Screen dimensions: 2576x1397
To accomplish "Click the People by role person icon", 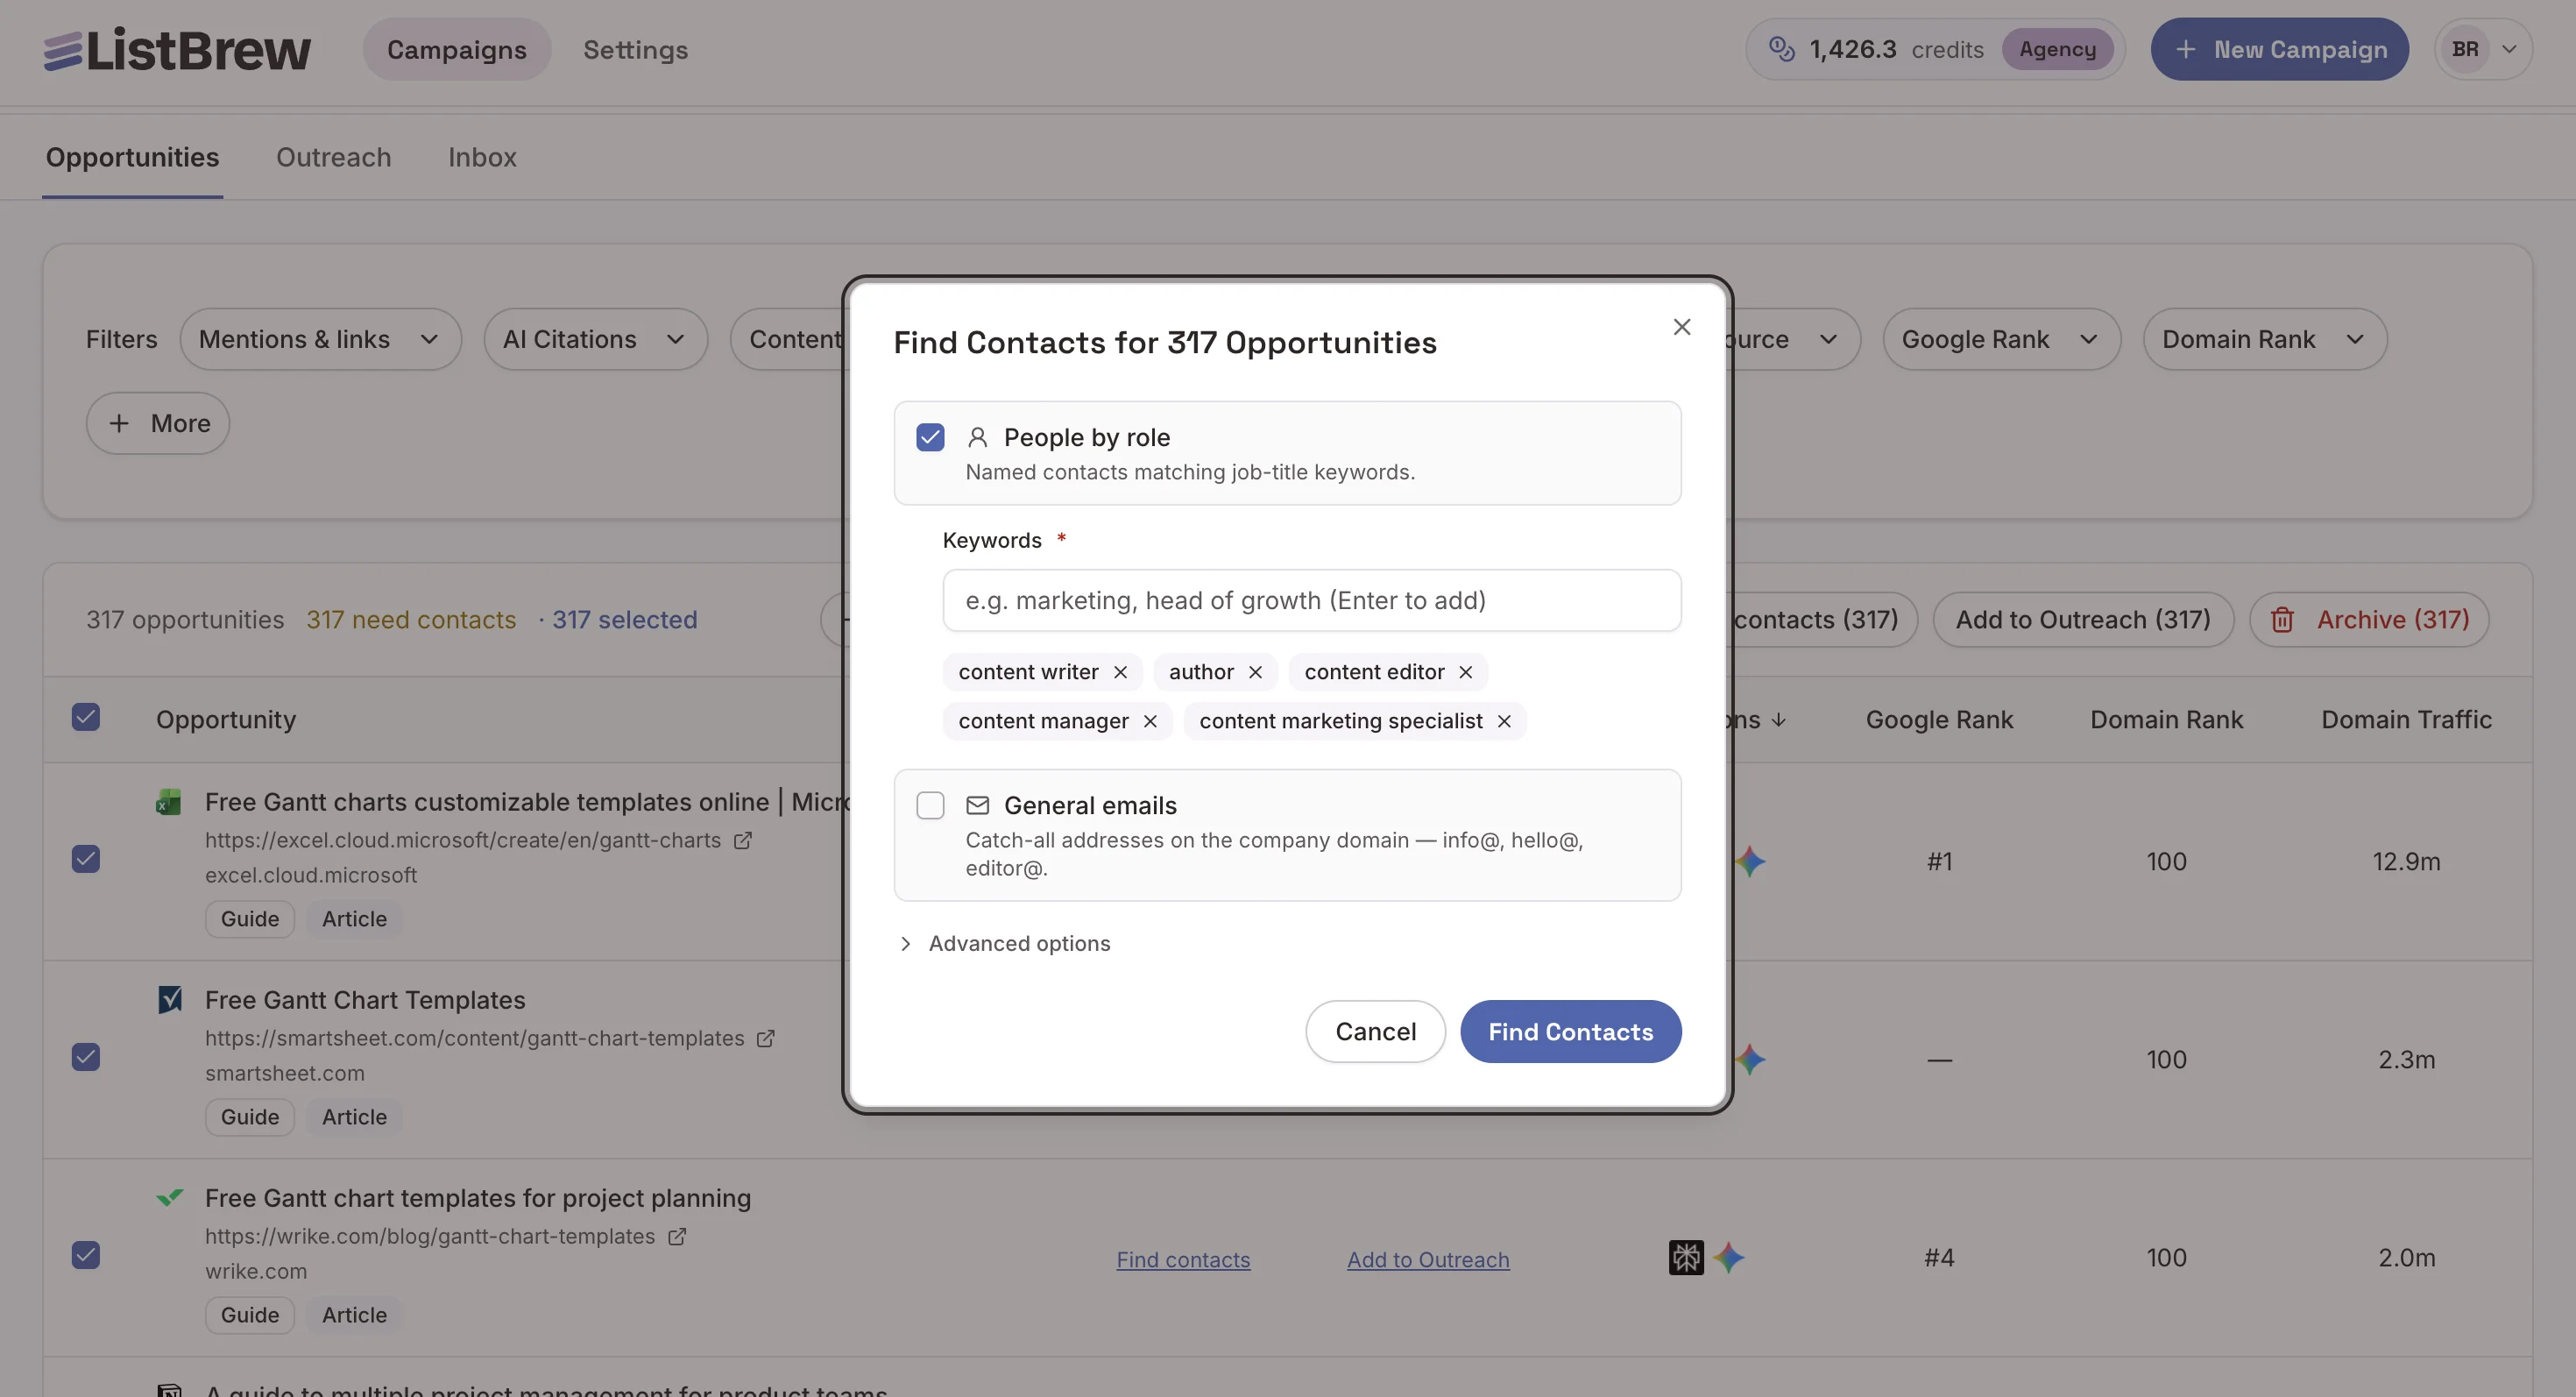I will coord(978,437).
